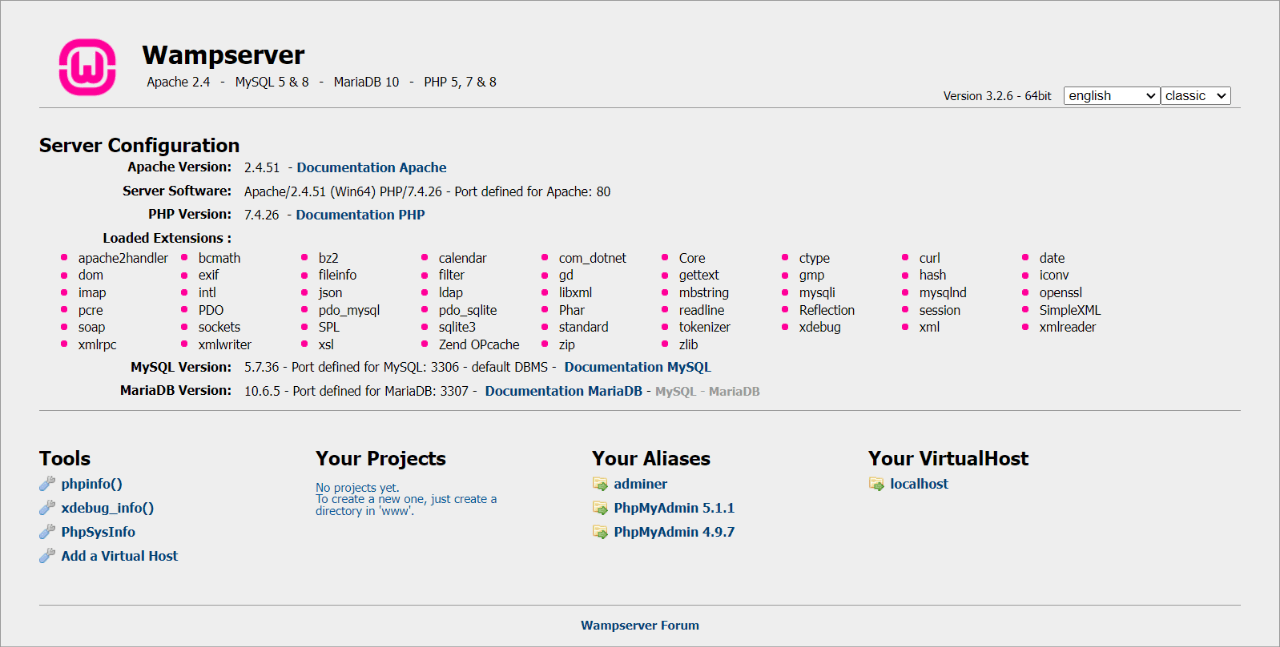Click the openssl extension entry
The image size is (1280, 647).
click(1061, 293)
